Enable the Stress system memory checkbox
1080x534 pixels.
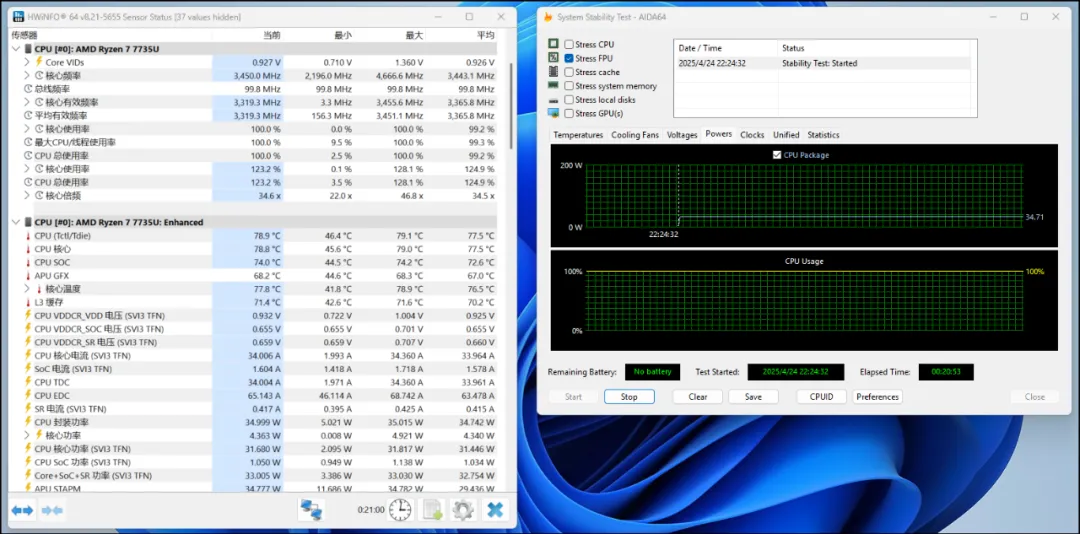(x=569, y=85)
